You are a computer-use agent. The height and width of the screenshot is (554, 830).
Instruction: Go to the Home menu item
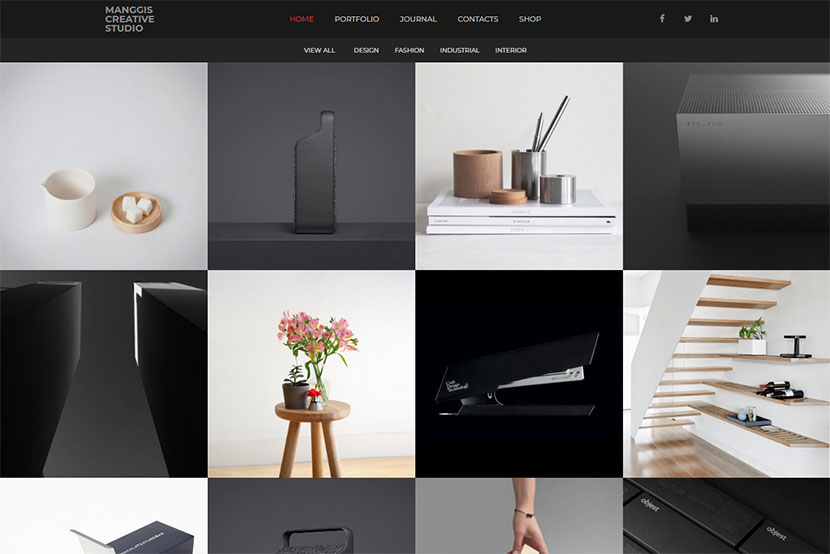pos(302,19)
